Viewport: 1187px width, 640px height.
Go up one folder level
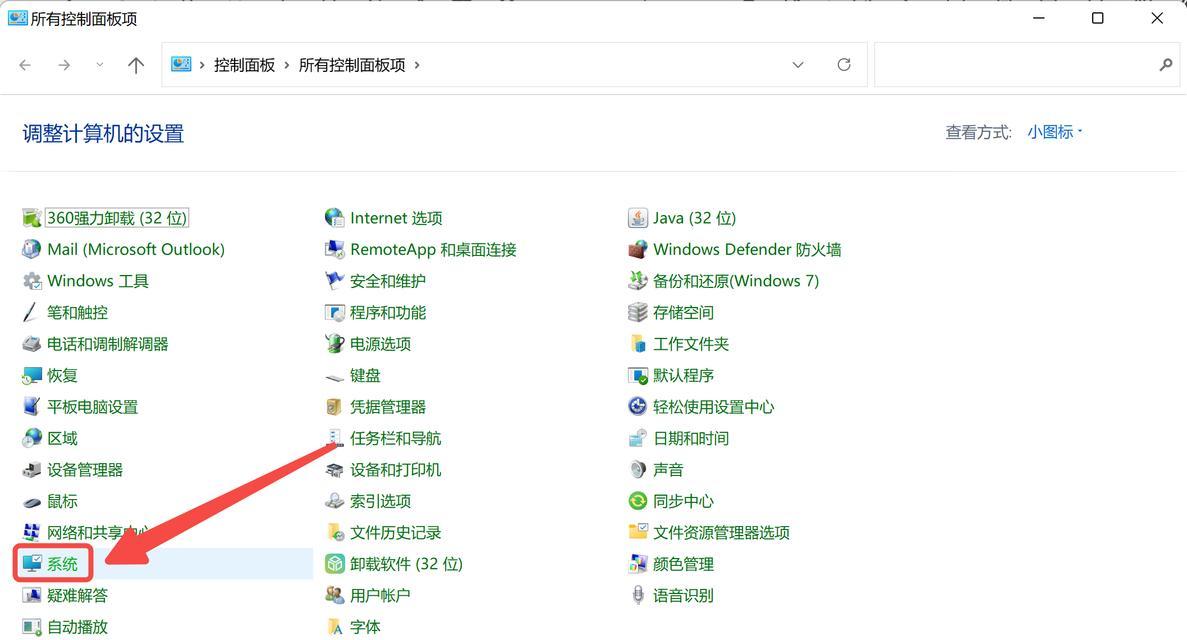coord(136,65)
